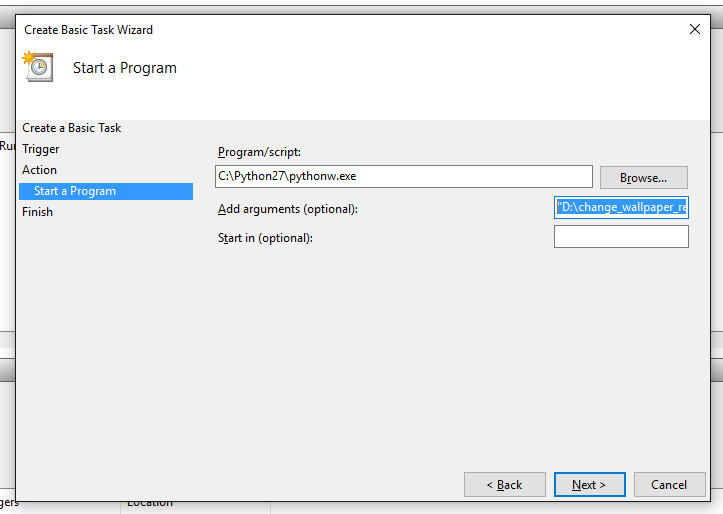This screenshot has width=723, height=514.
Task: Select the Action step in sidebar
Action: pyautogui.click(x=39, y=170)
